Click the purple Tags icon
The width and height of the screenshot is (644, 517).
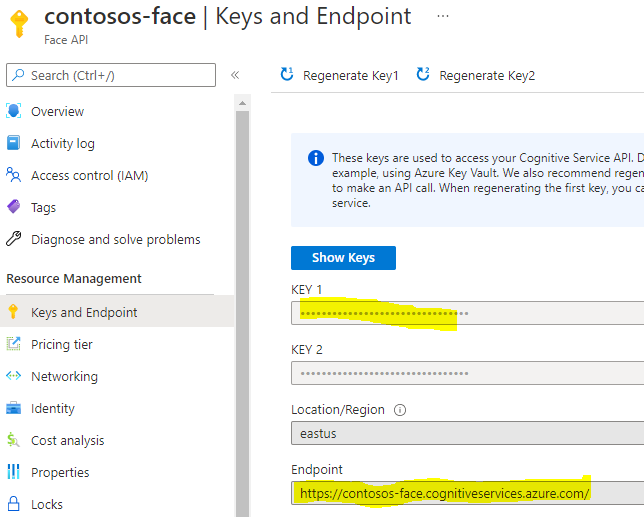point(14,207)
